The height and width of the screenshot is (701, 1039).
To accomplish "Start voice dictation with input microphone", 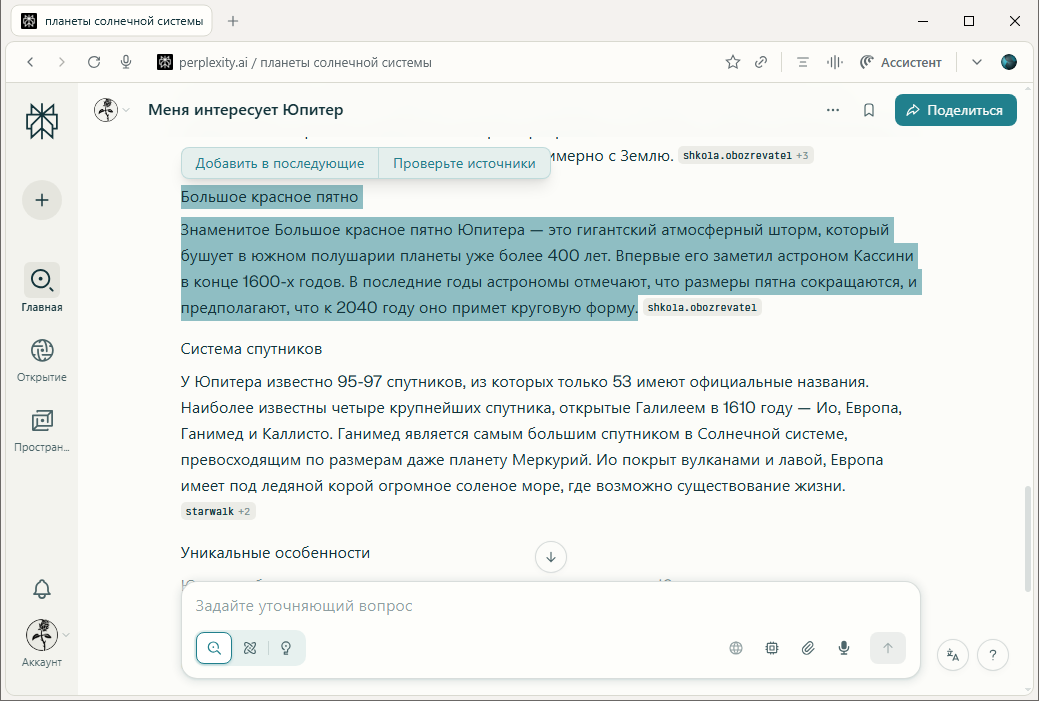I will point(844,648).
